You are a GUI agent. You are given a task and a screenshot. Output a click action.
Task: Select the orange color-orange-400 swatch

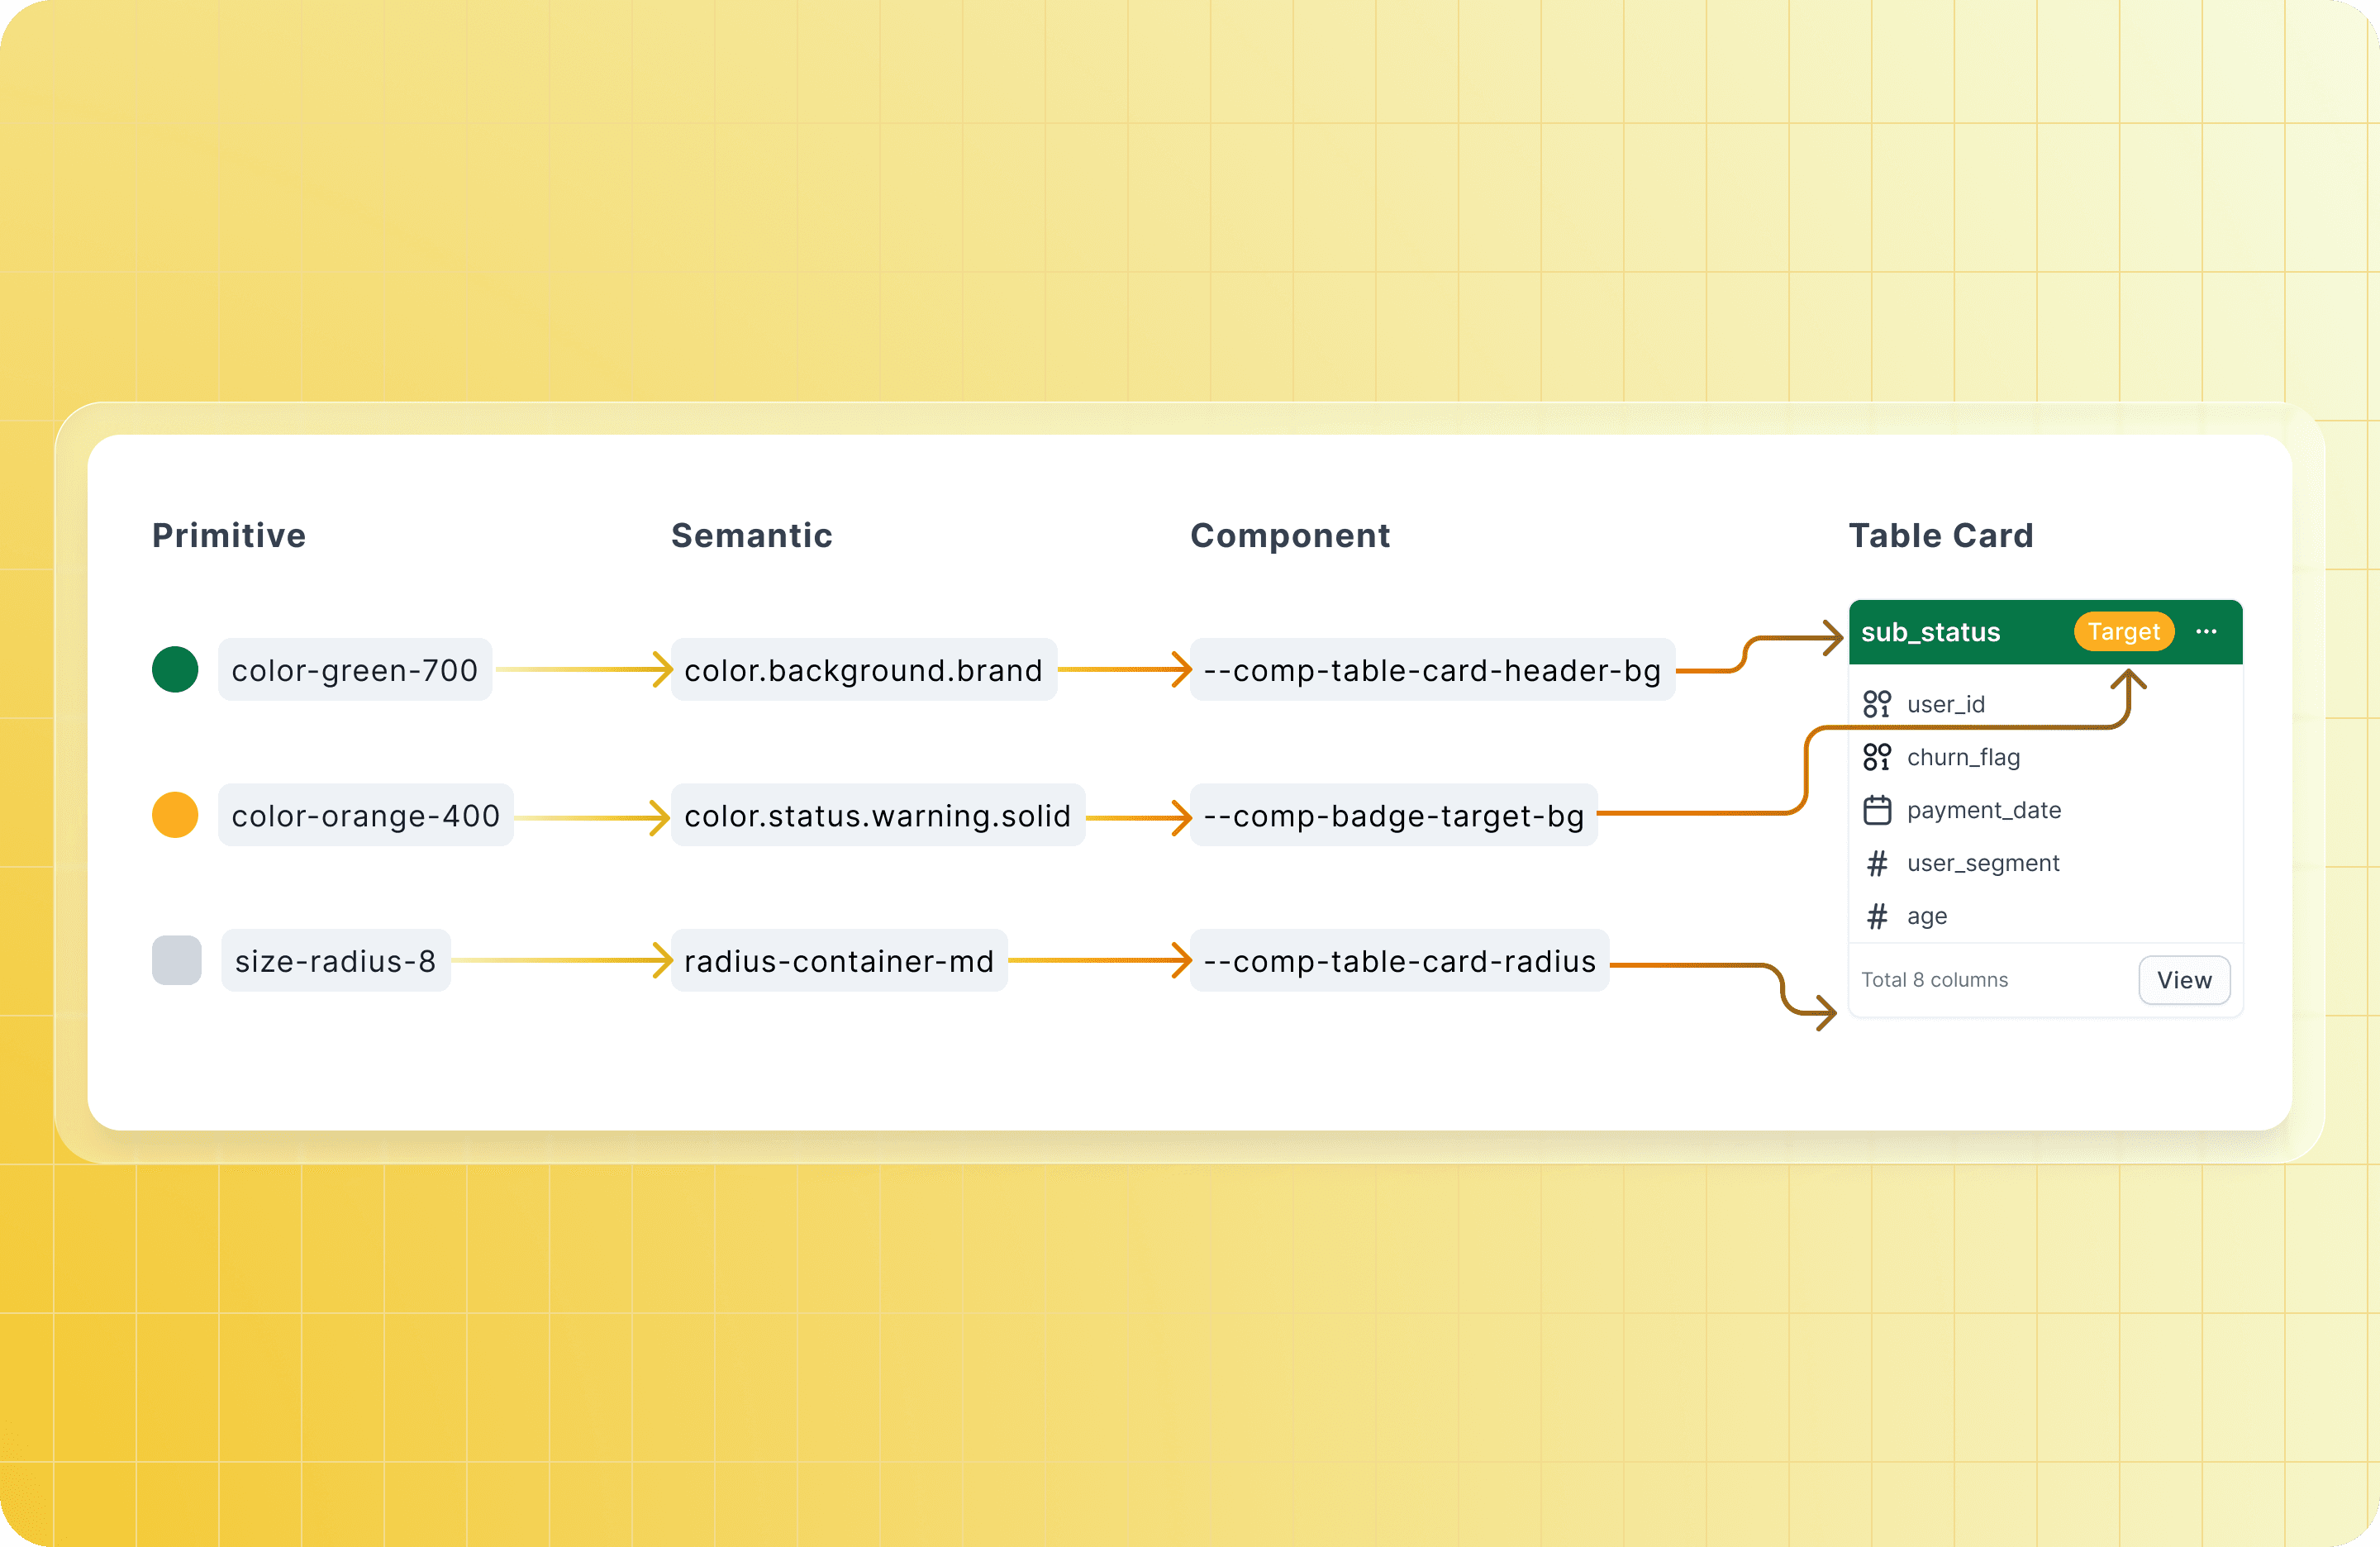[x=175, y=815]
